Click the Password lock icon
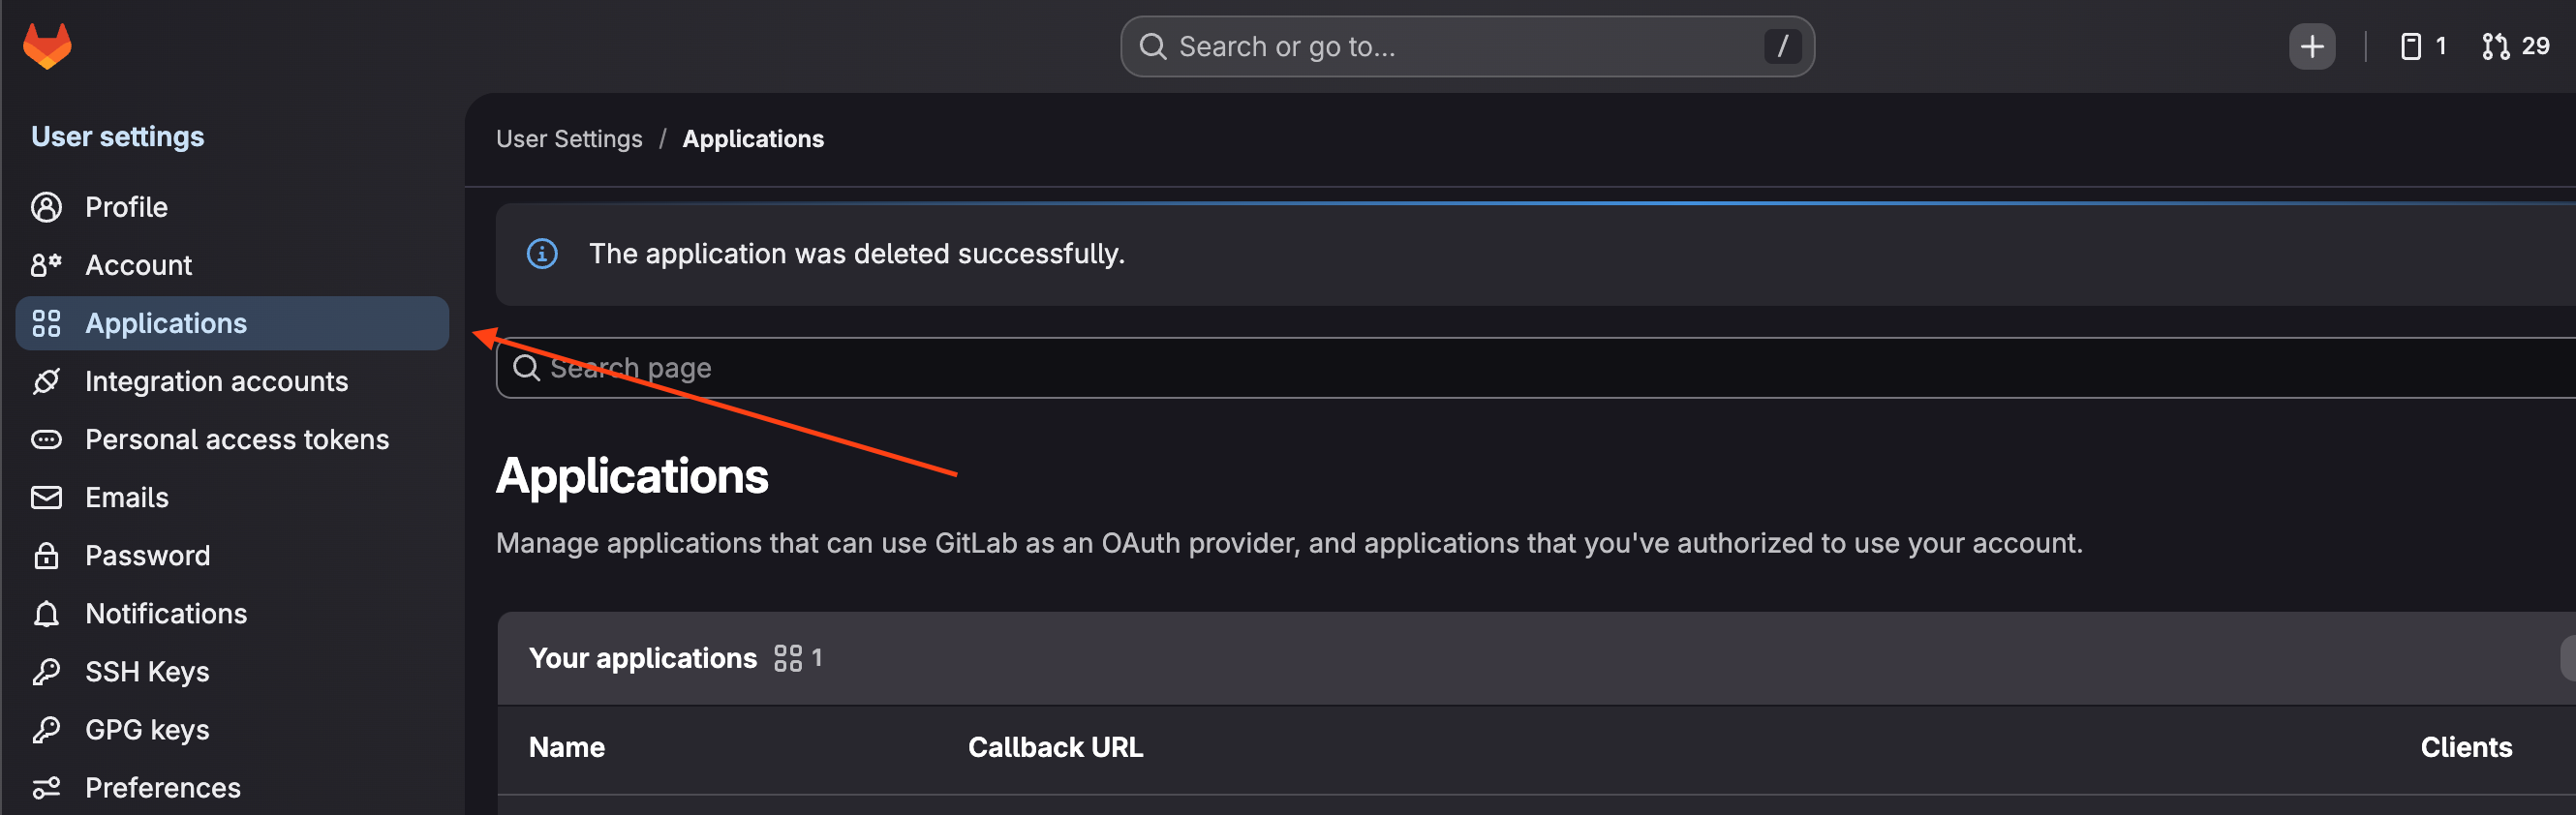The width and height of the screenshot is (2576, 815). click(46, 555)
